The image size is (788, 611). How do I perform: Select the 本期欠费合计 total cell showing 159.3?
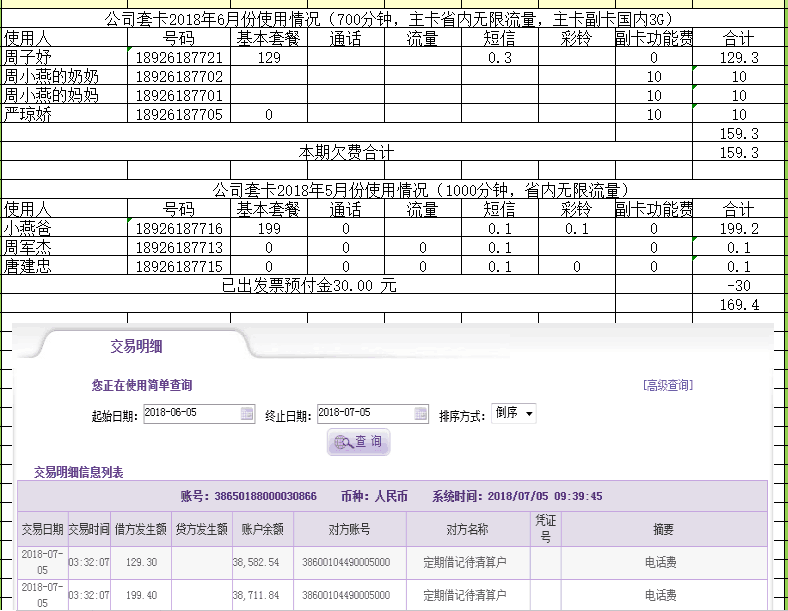739,153
